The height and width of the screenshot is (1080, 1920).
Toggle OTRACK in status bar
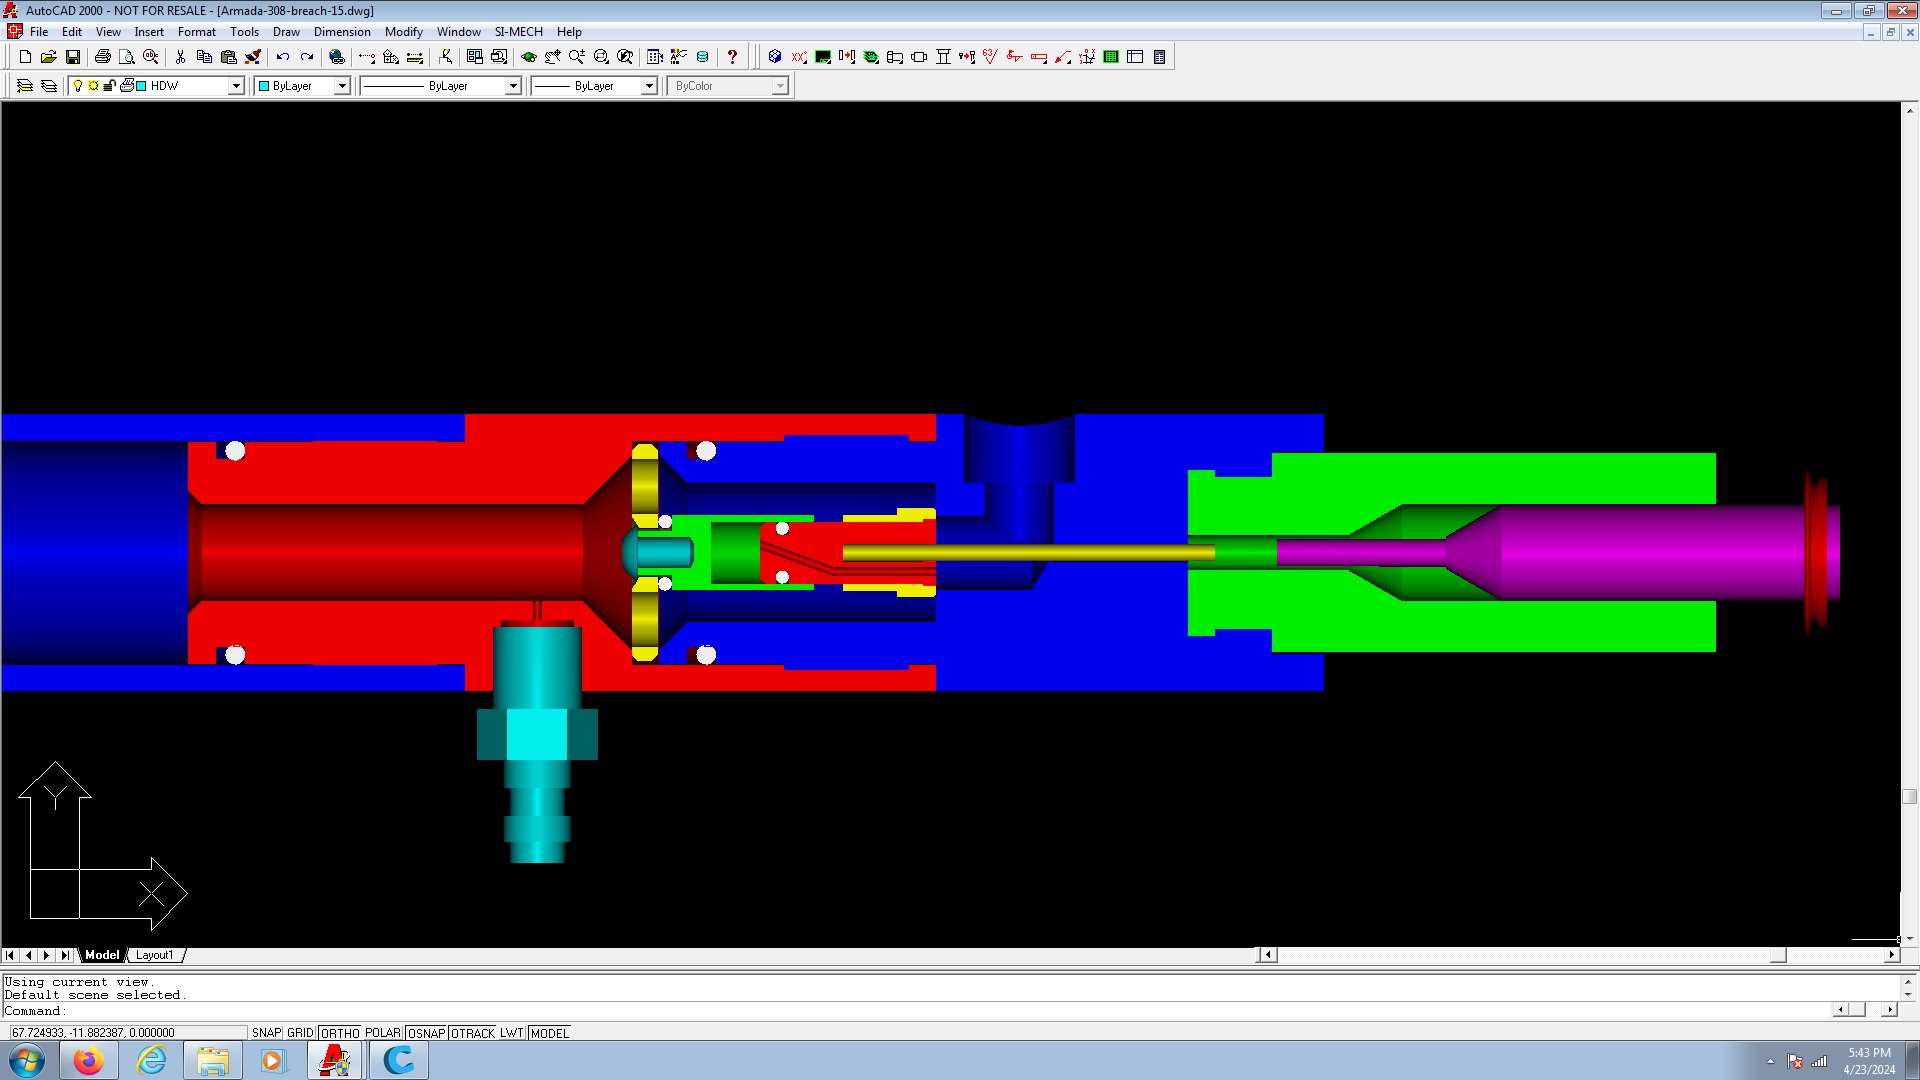473,1033
